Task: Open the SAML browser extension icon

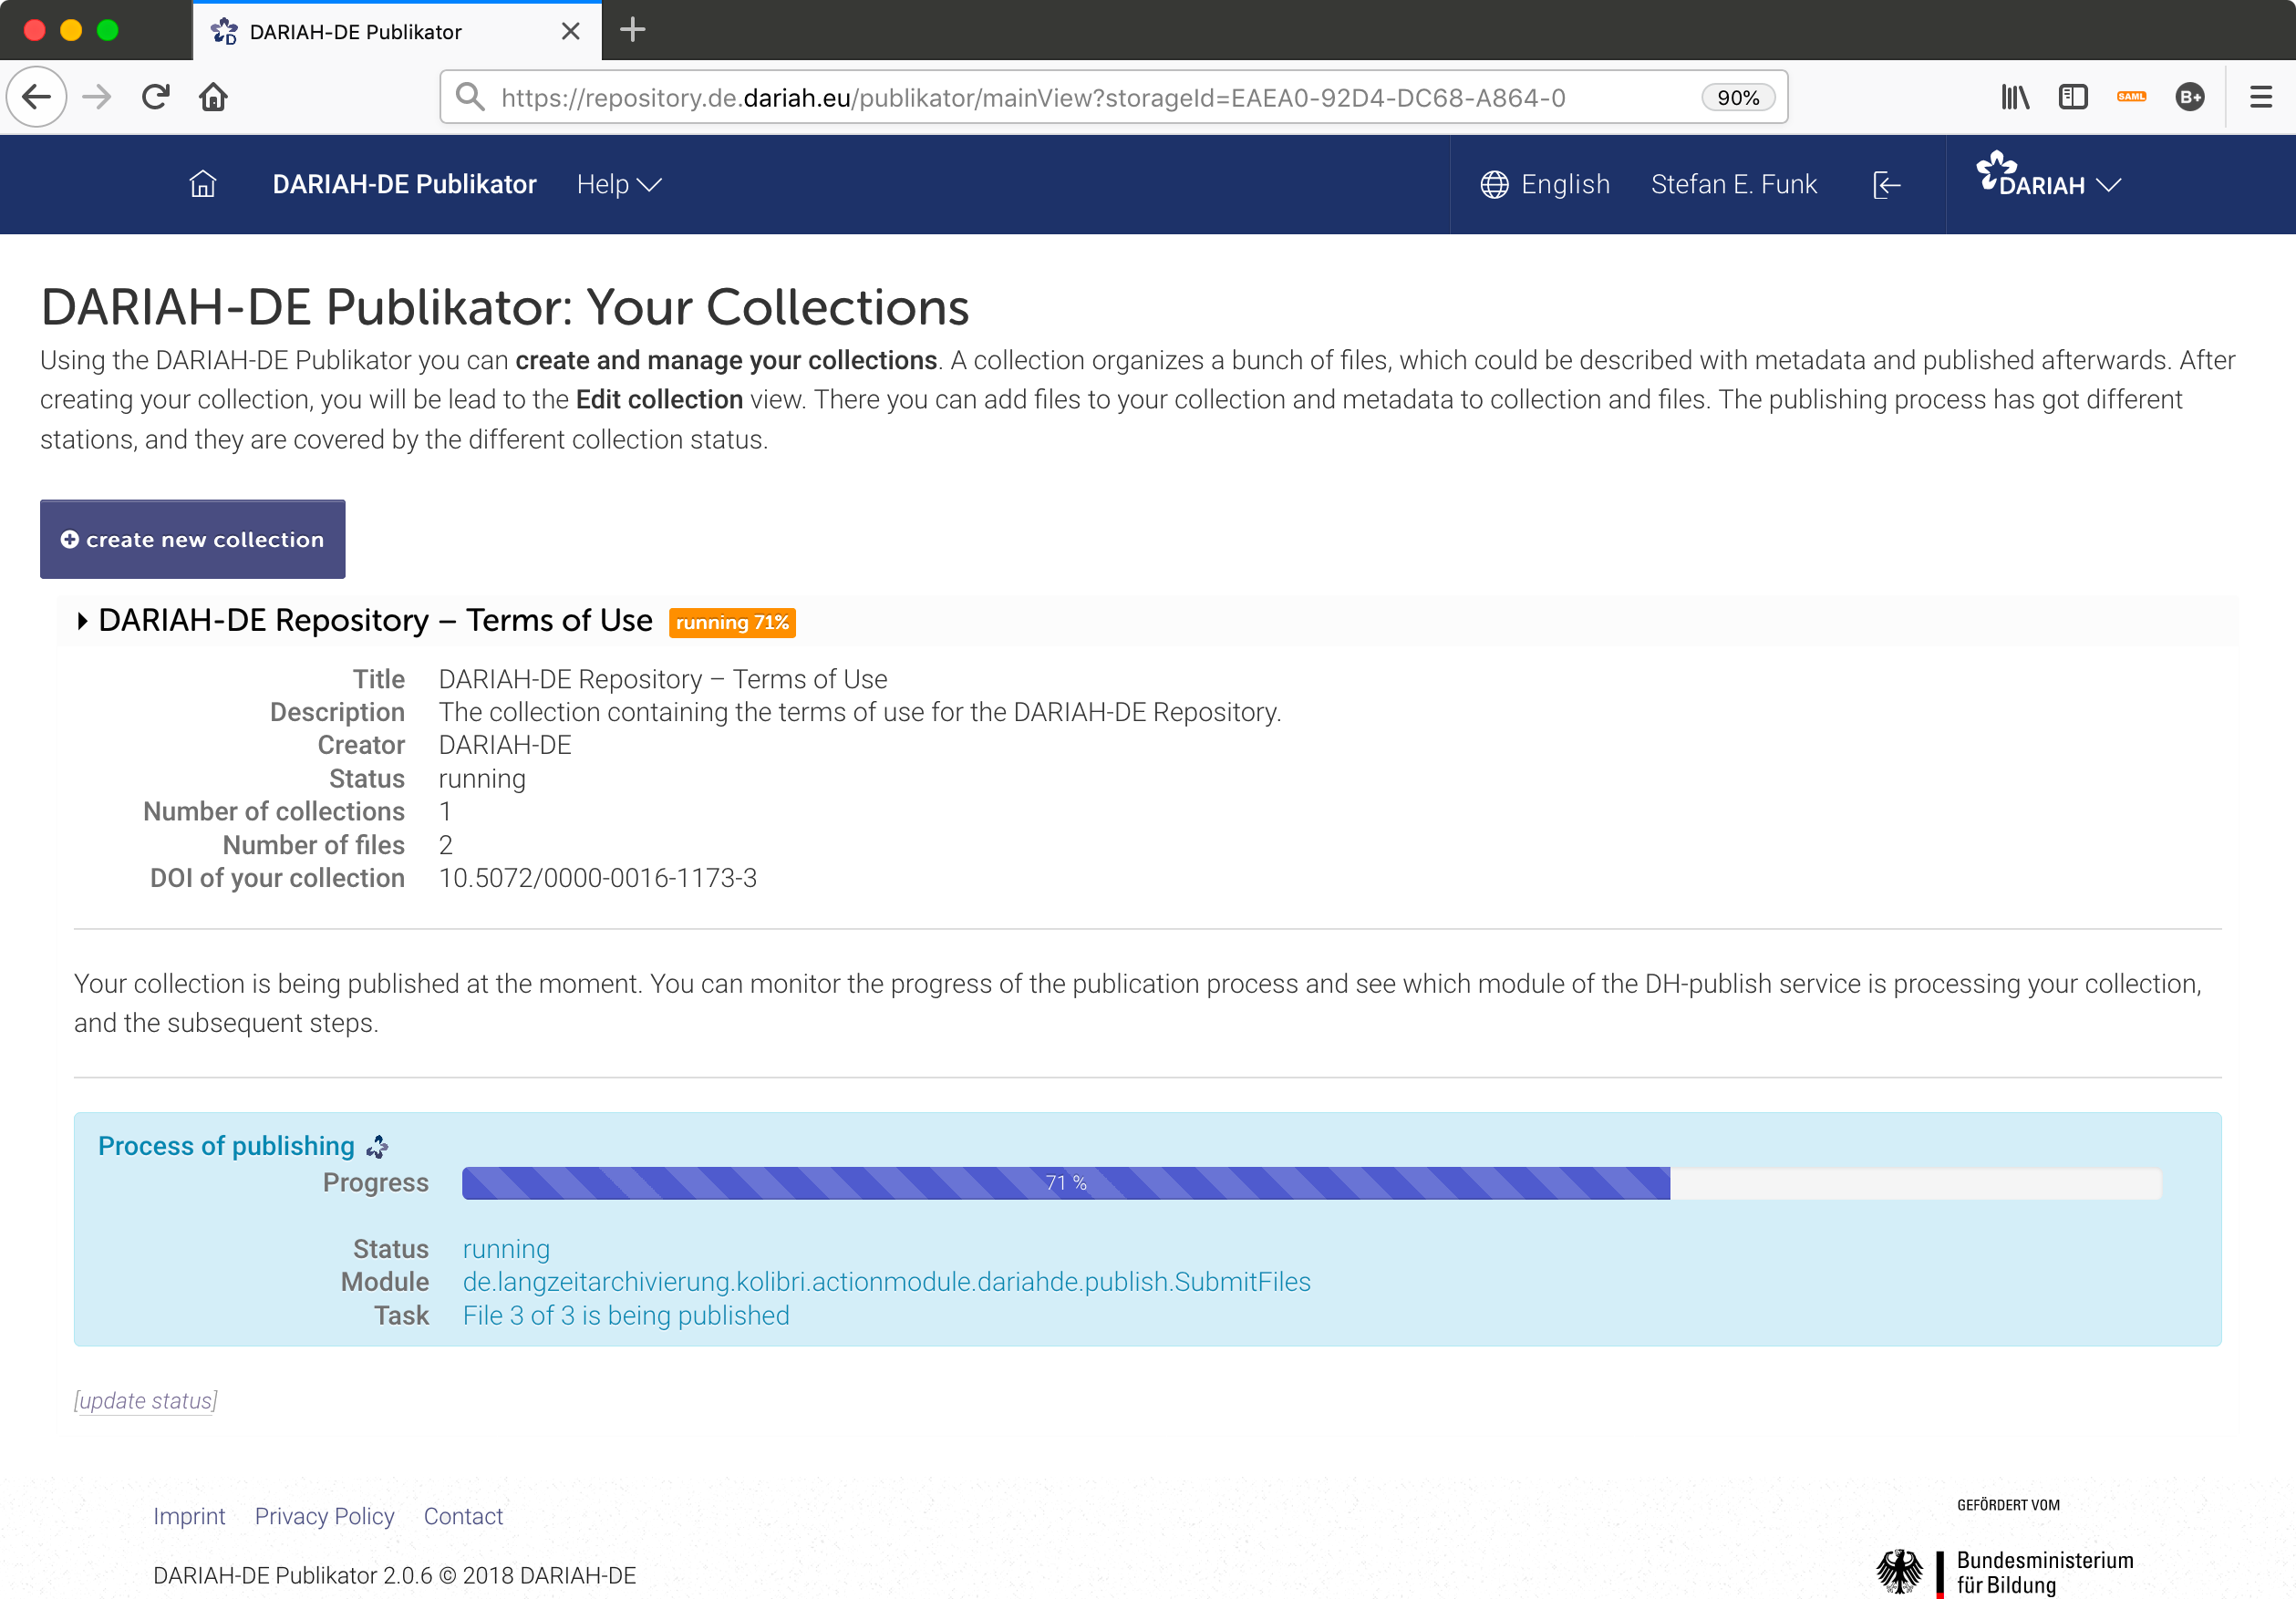Action: 2132,96
